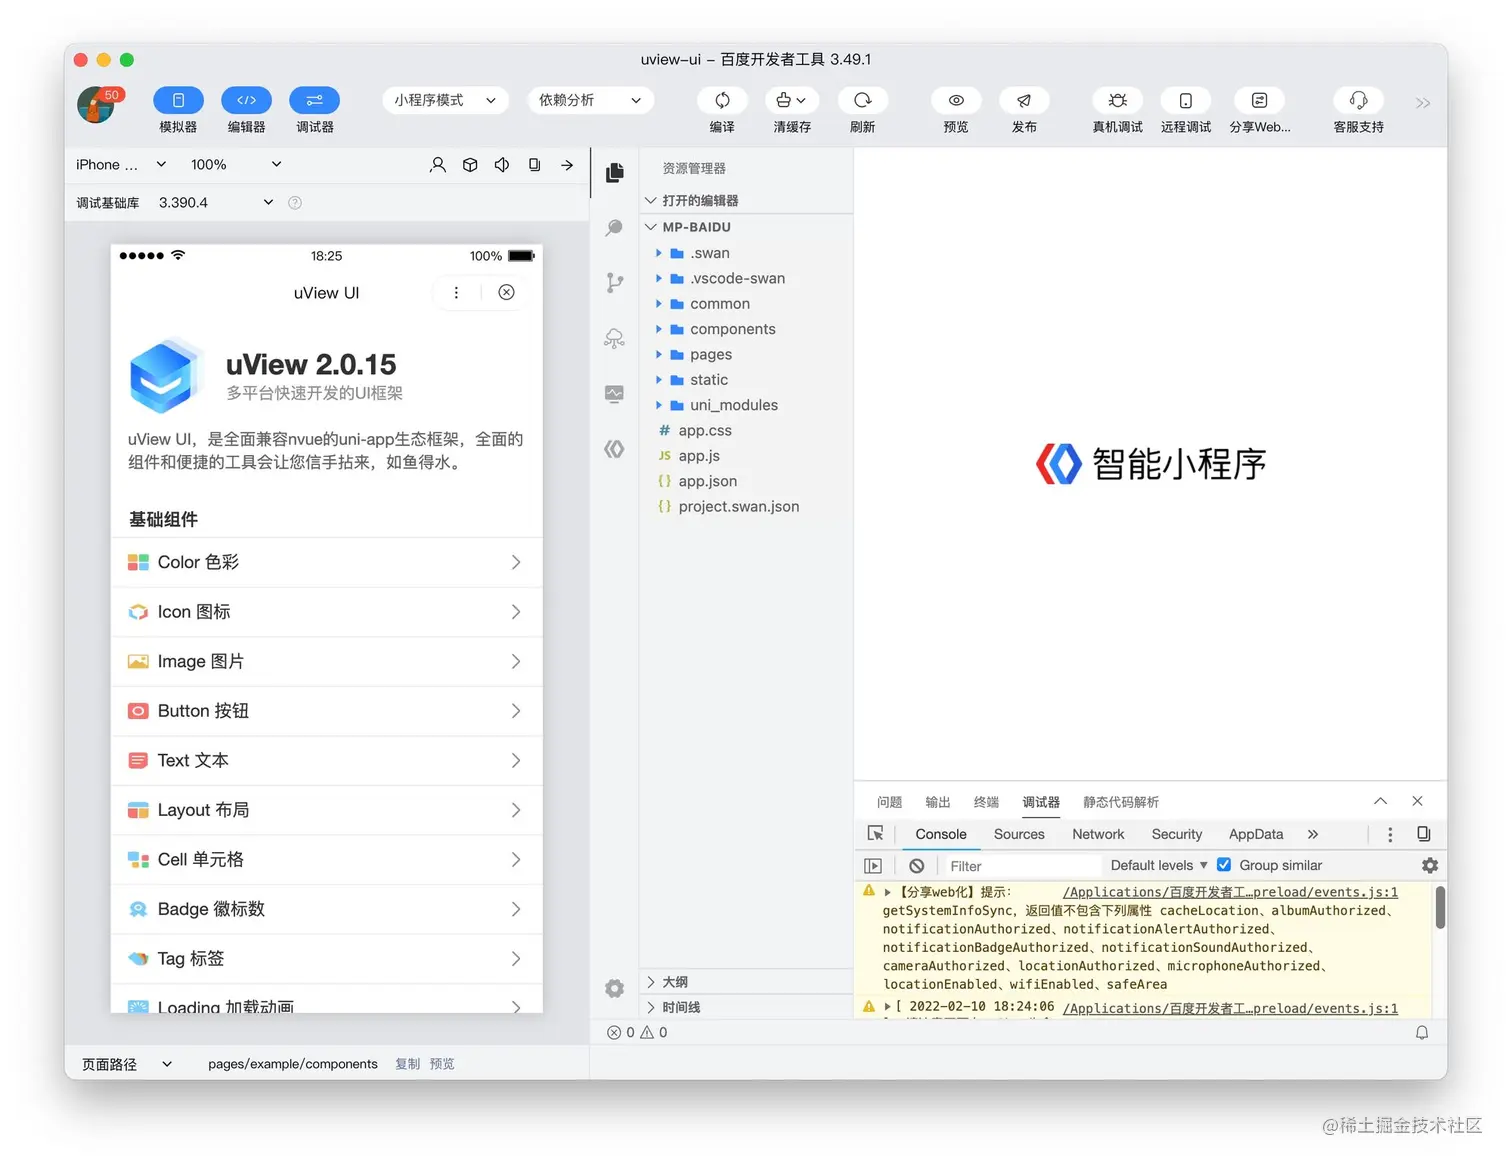This screenshot has width=1512, height=1165.
Task: Switch to the 终端 terminal tab
Action: pyautogui.click(x=986, y=802)
